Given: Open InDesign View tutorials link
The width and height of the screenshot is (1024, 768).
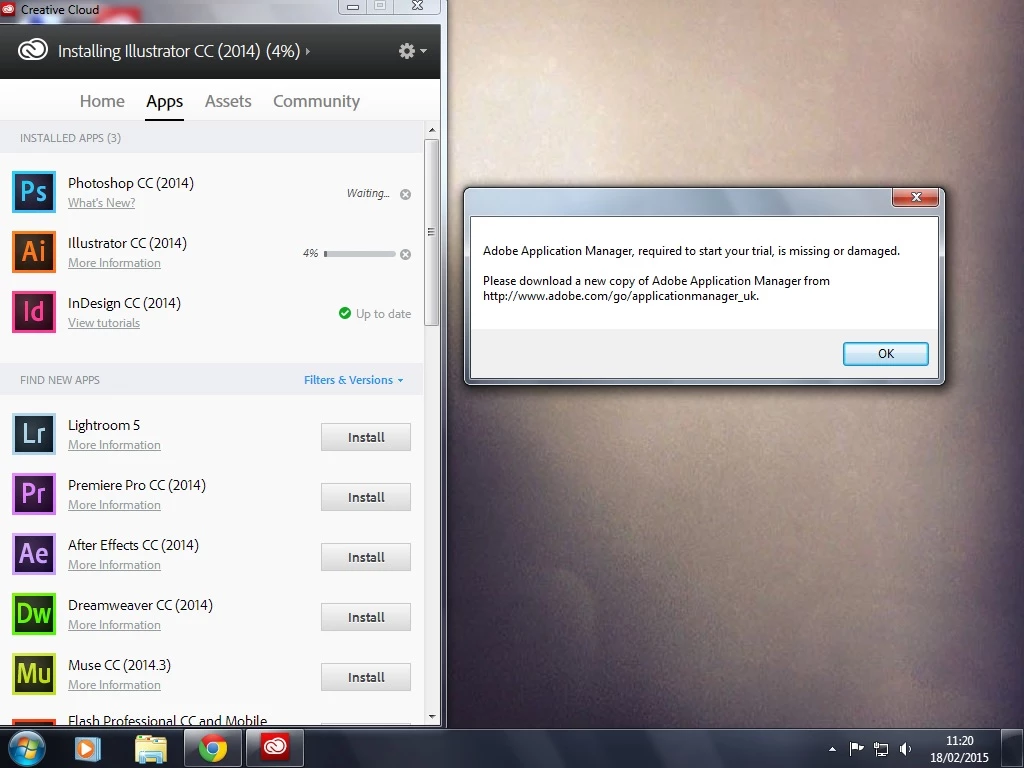Looking at the screenshot, I should 104,323.
